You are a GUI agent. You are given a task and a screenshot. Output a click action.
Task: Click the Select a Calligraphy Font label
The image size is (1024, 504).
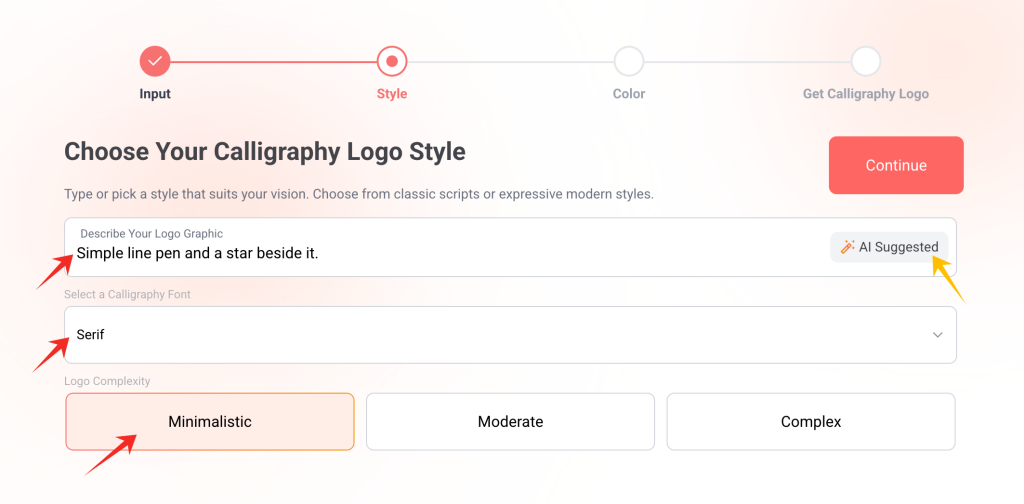point(127,295)
